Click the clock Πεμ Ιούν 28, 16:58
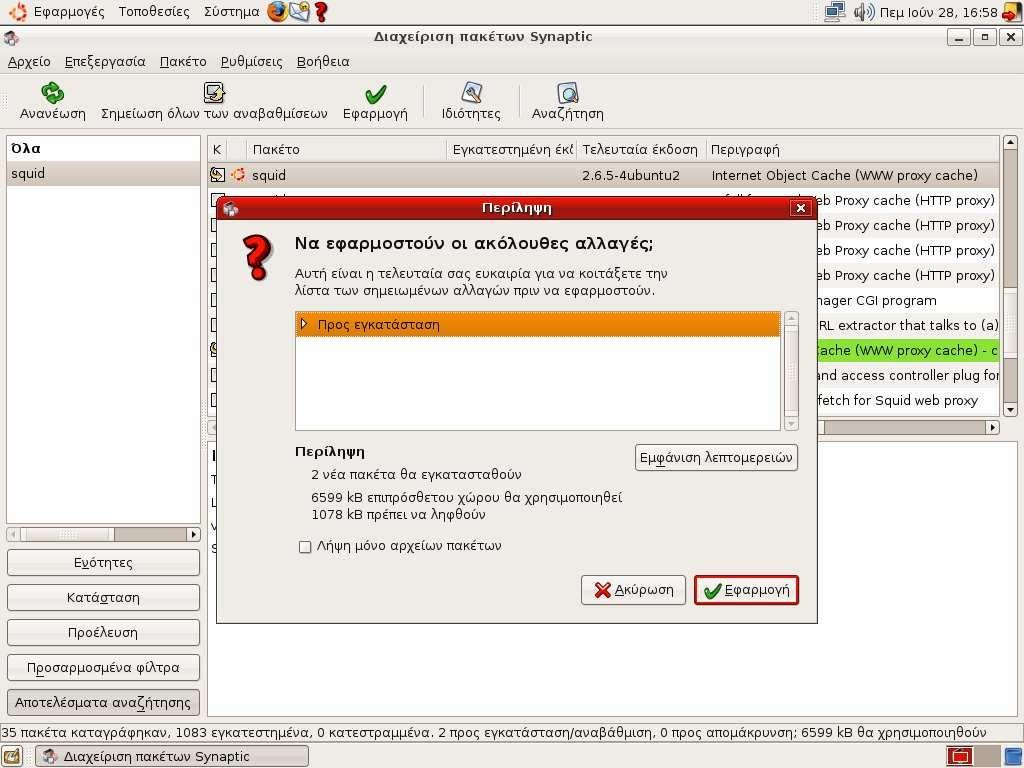The image size is (1024, 768). pyautogui.click(x=938, y=12)
